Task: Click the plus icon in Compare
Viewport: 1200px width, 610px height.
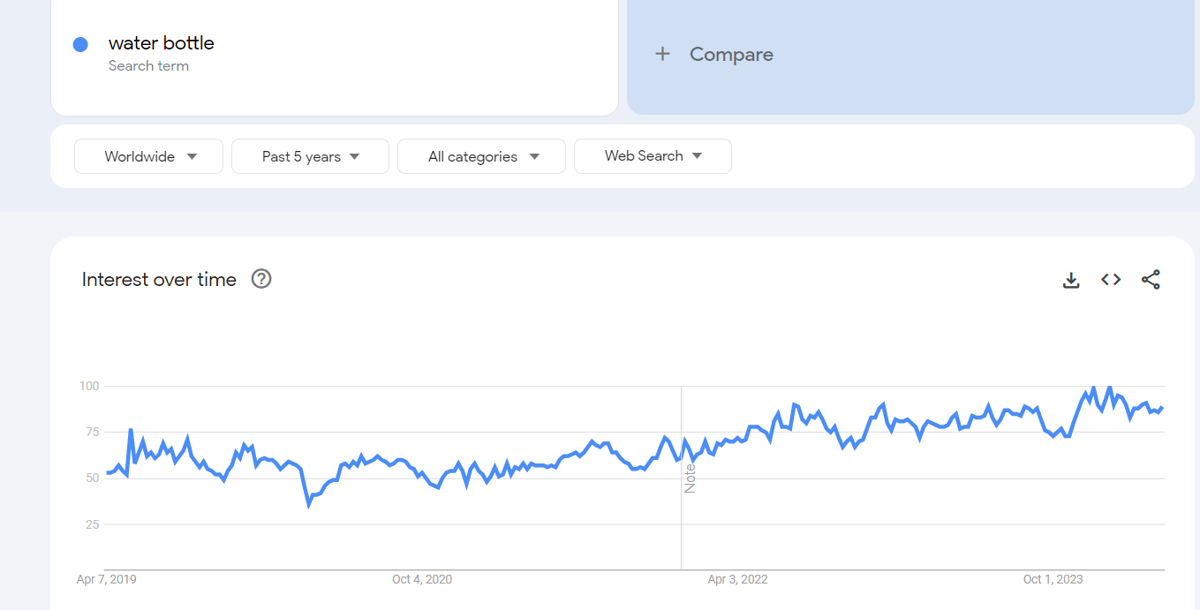Action: (x=662, y=54)
